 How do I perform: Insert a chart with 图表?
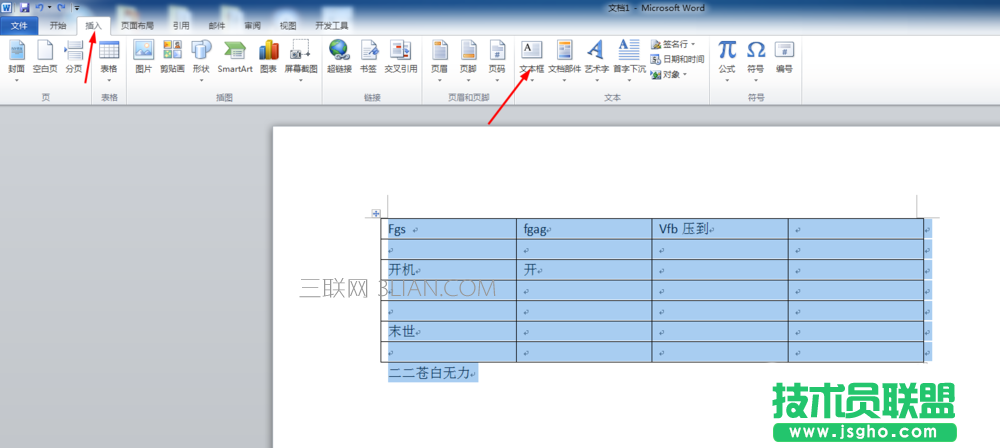tap(268, 57)
